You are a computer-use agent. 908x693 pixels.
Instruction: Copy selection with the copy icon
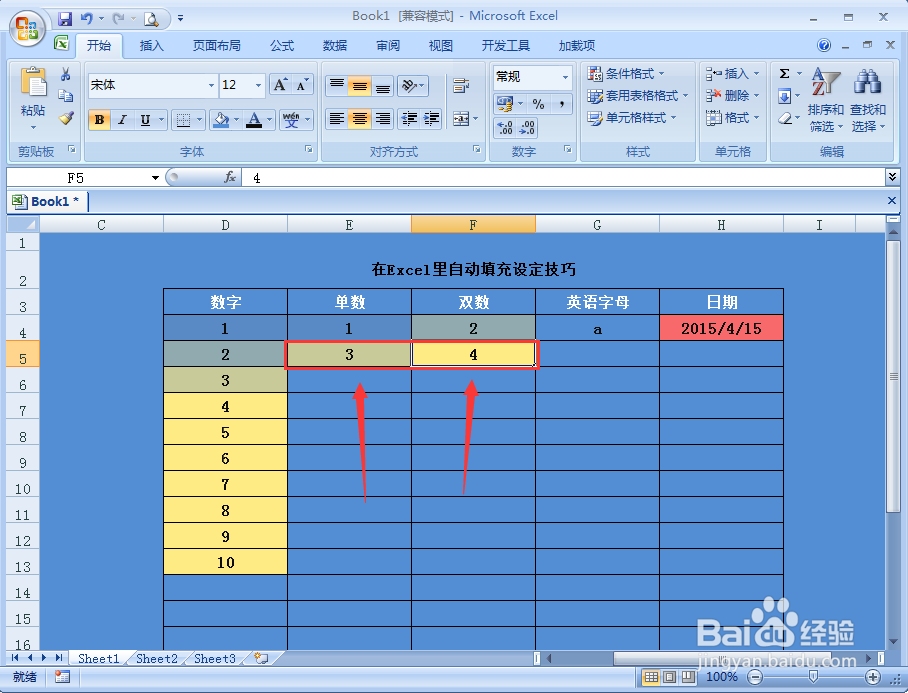point(65,96)
